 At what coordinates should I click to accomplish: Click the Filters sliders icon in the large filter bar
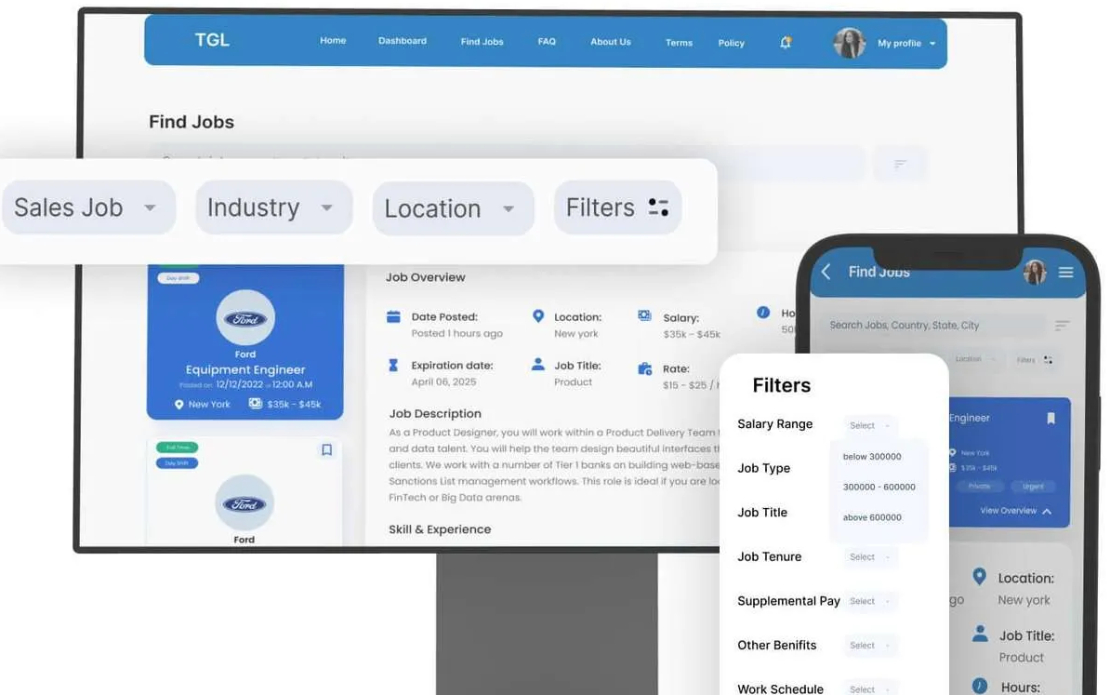point(658,207)
